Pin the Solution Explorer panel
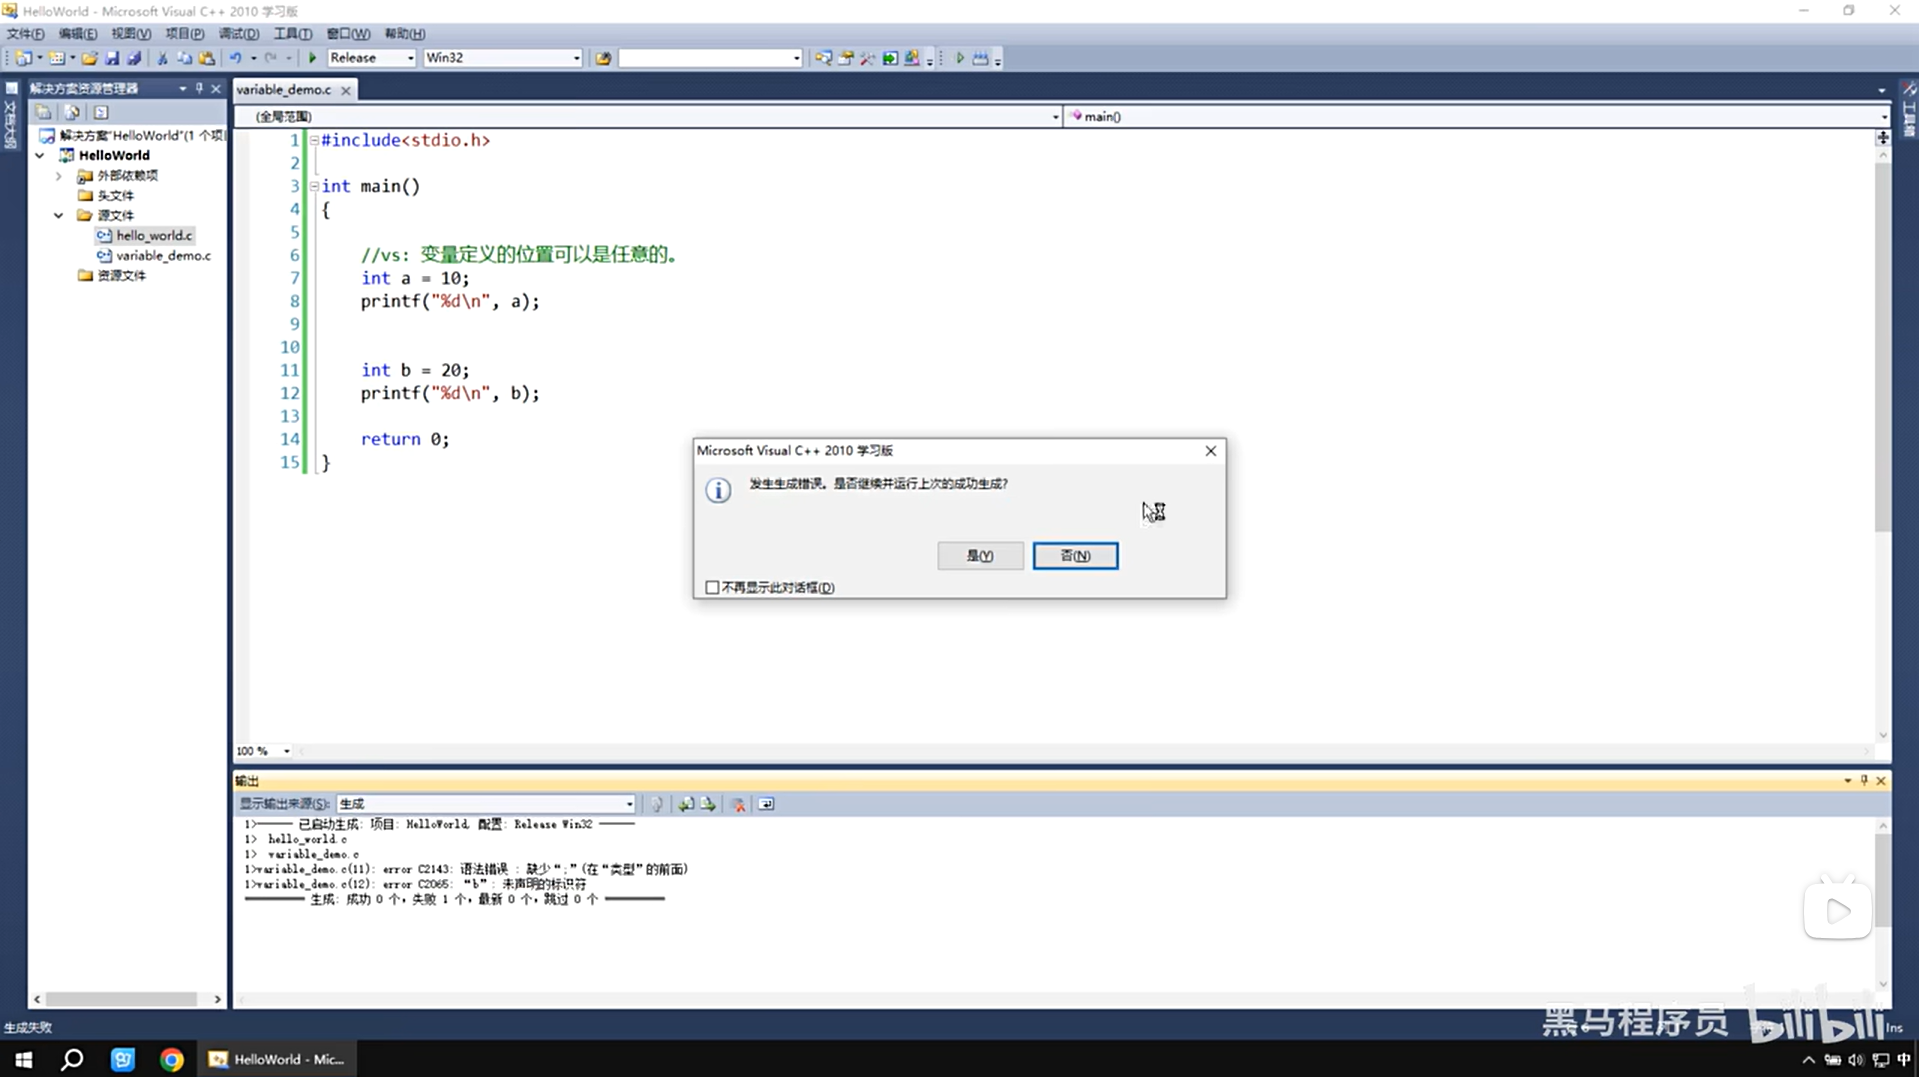Image resolution: width=1919 pixels, height=1077 pixels. [199, 88]
